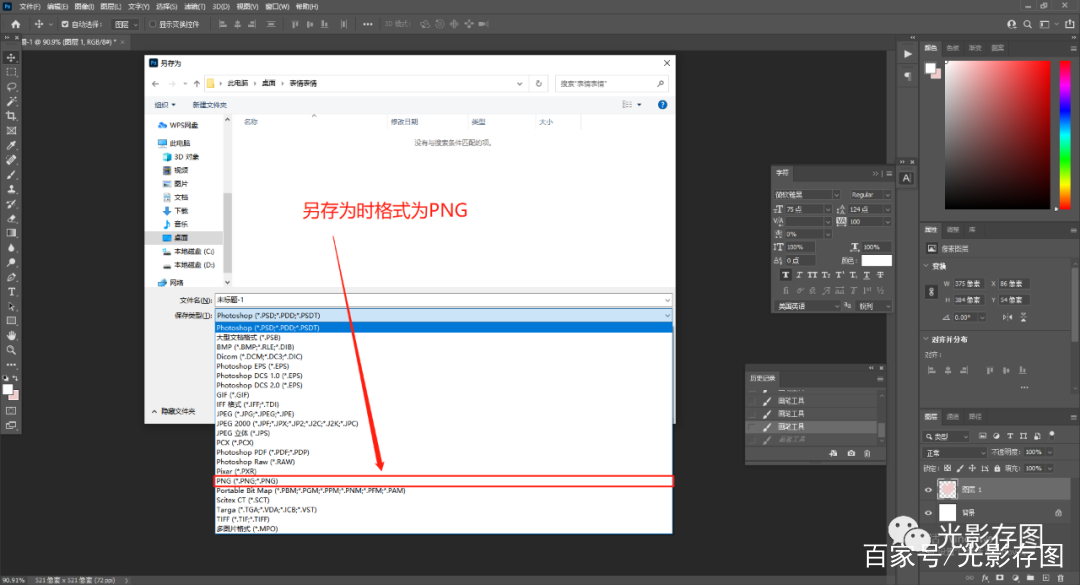The image size is (1080, 585).
Task: Open the file name dropdown arrow
Action: [667, 300]
